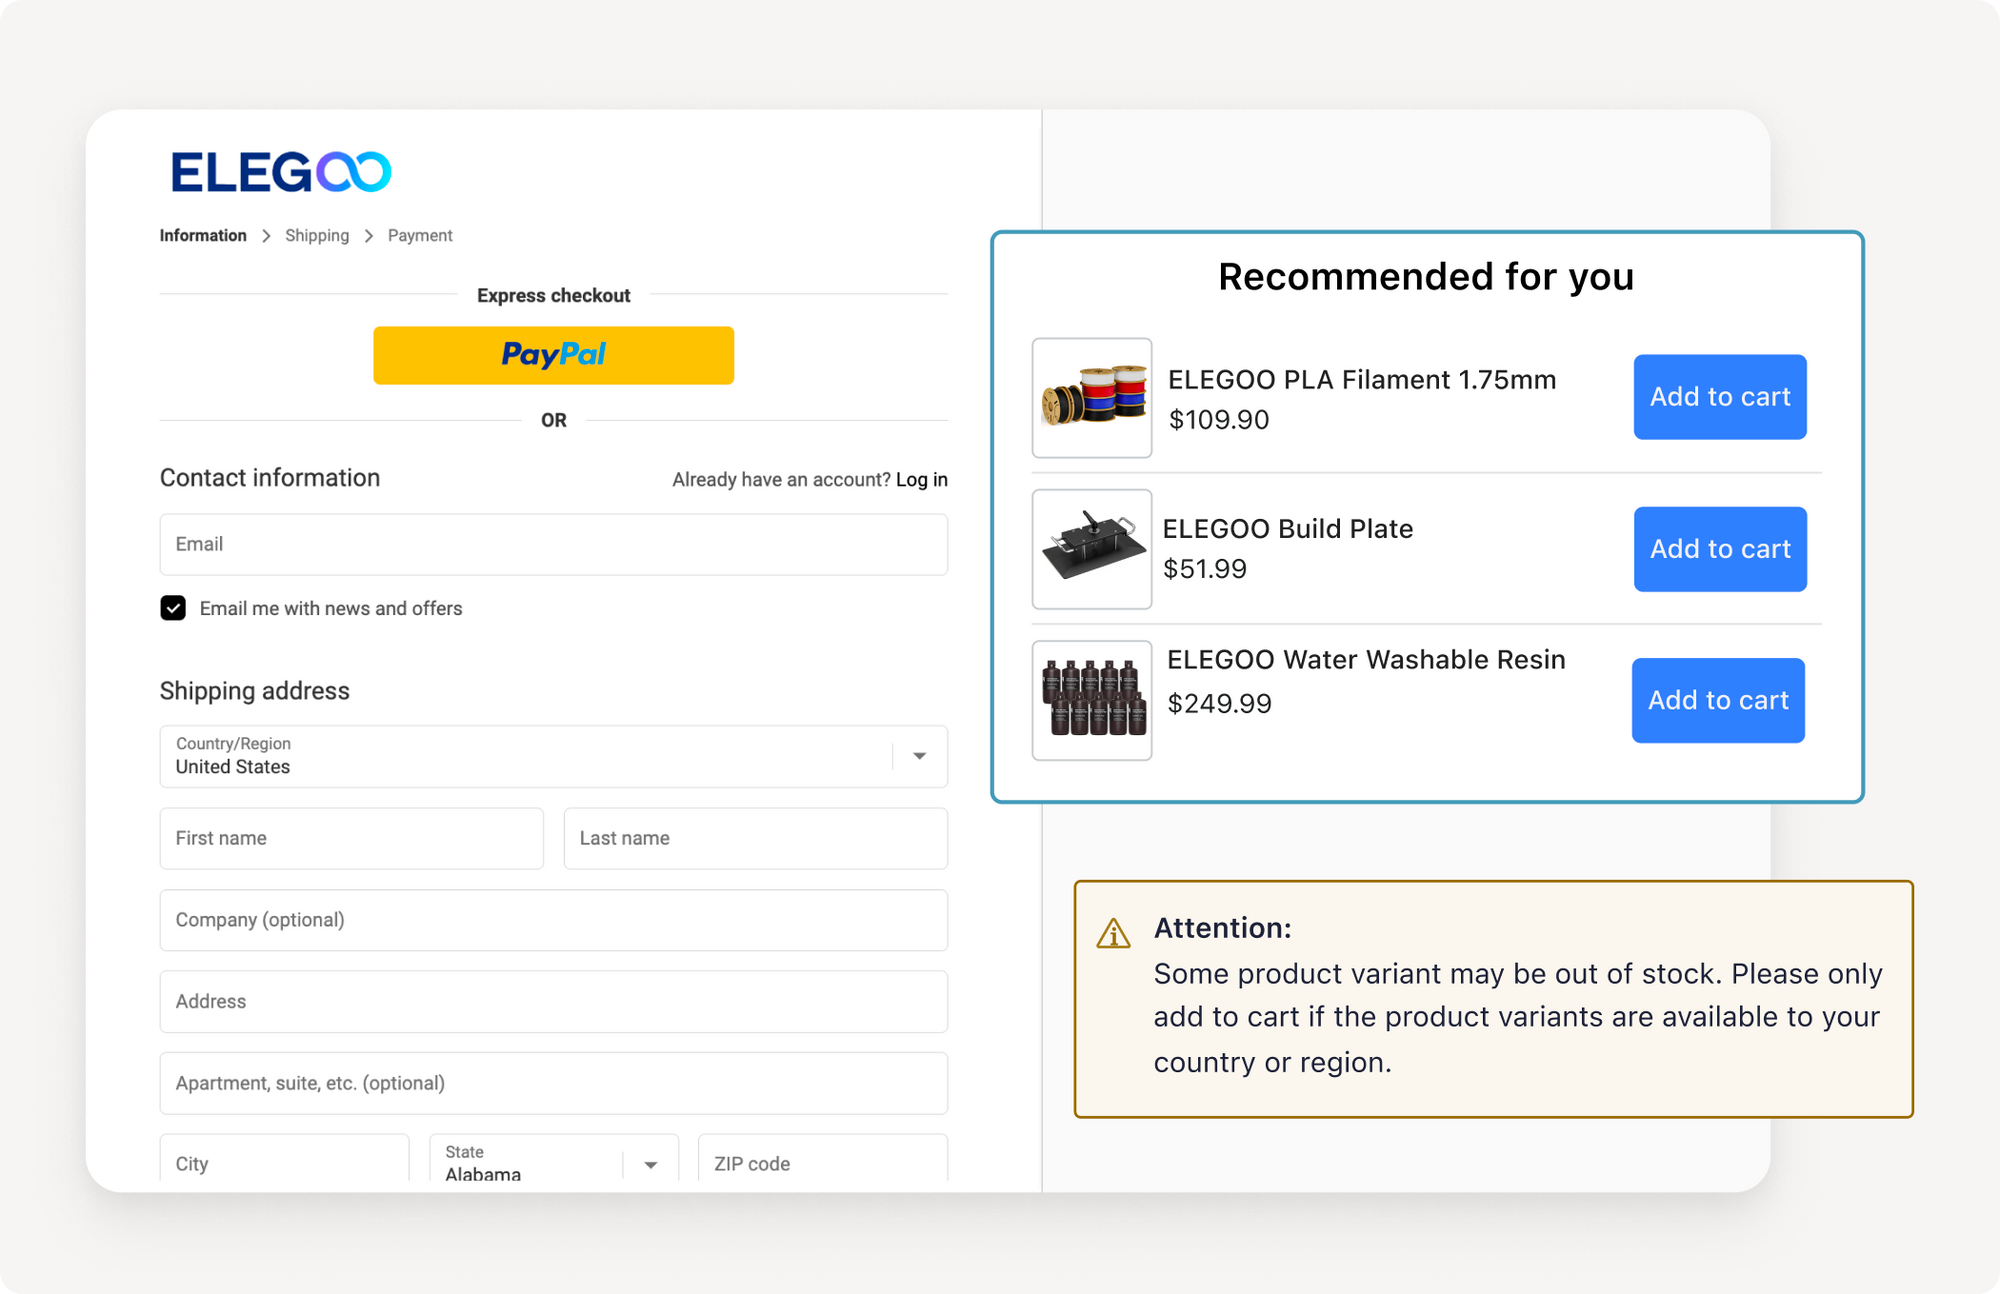Screen dimensions: 2000x1294
Task: Click into the Last name field
Action: tap(755, 838)
